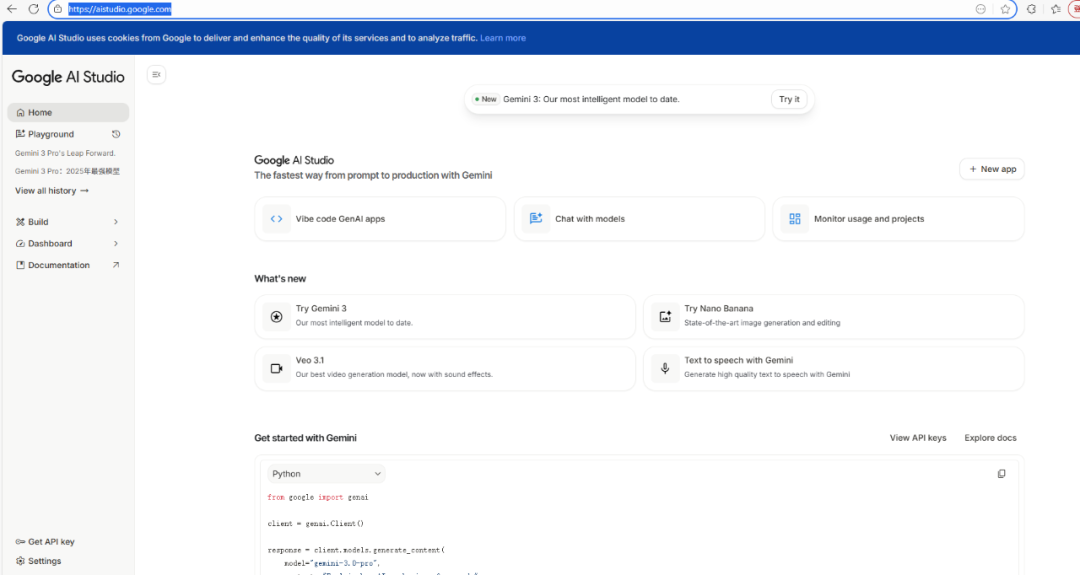Reload the page with refresh icon

click(34, 9)
